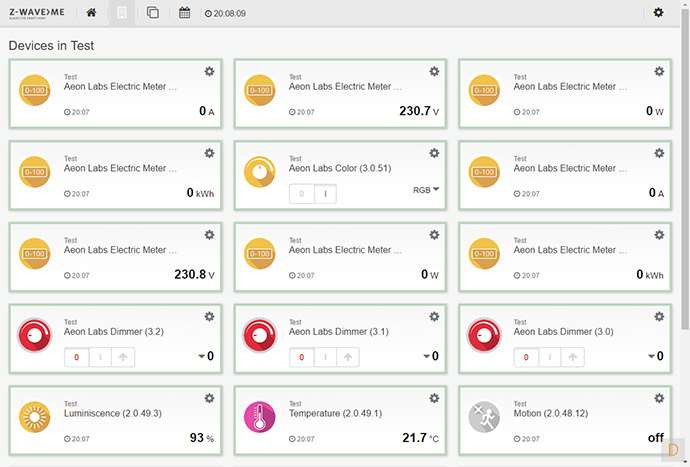Open the events calendar icon
This screenshot has width=690, height=467.
(184, 13)
